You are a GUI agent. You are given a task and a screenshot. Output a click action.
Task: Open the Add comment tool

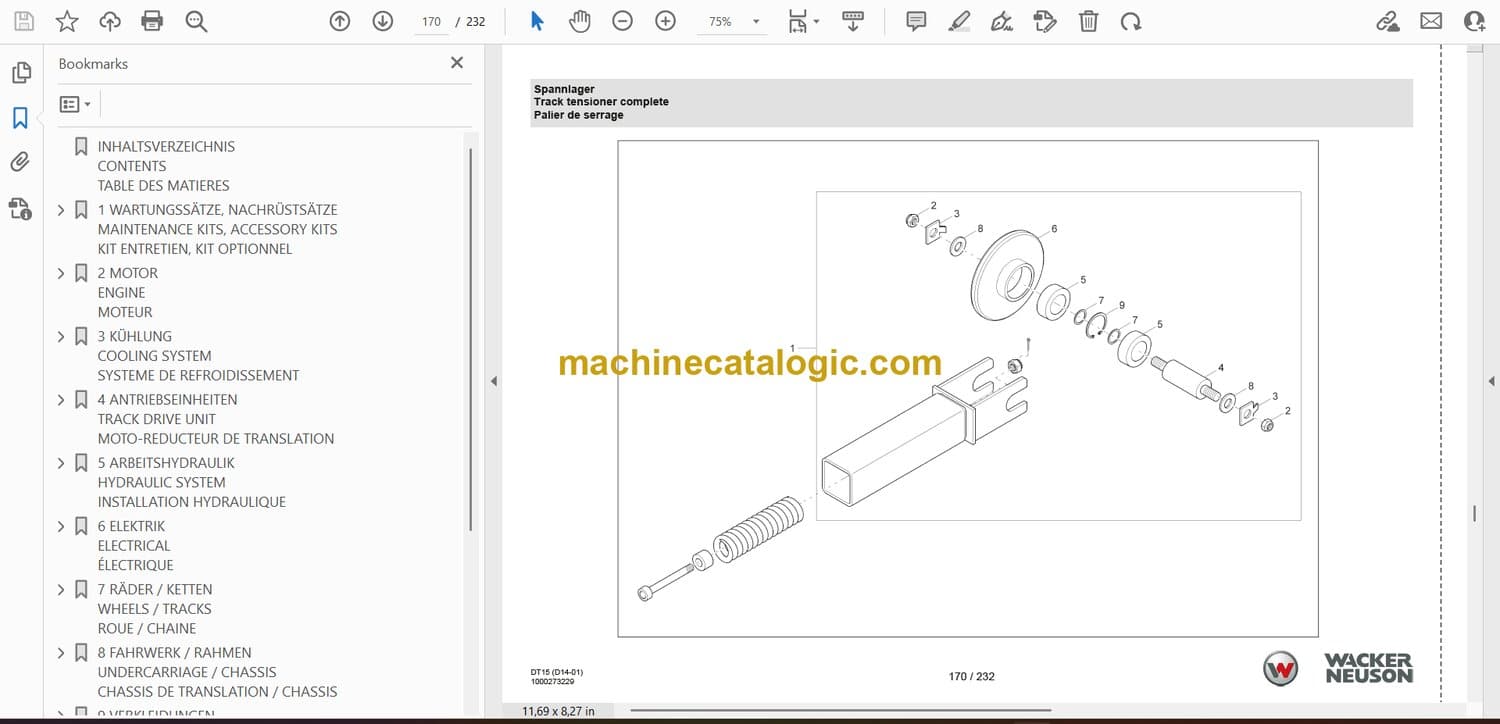tap(916, 21)
